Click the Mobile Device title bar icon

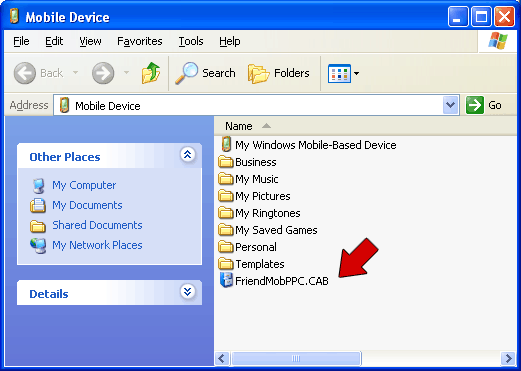14,16
